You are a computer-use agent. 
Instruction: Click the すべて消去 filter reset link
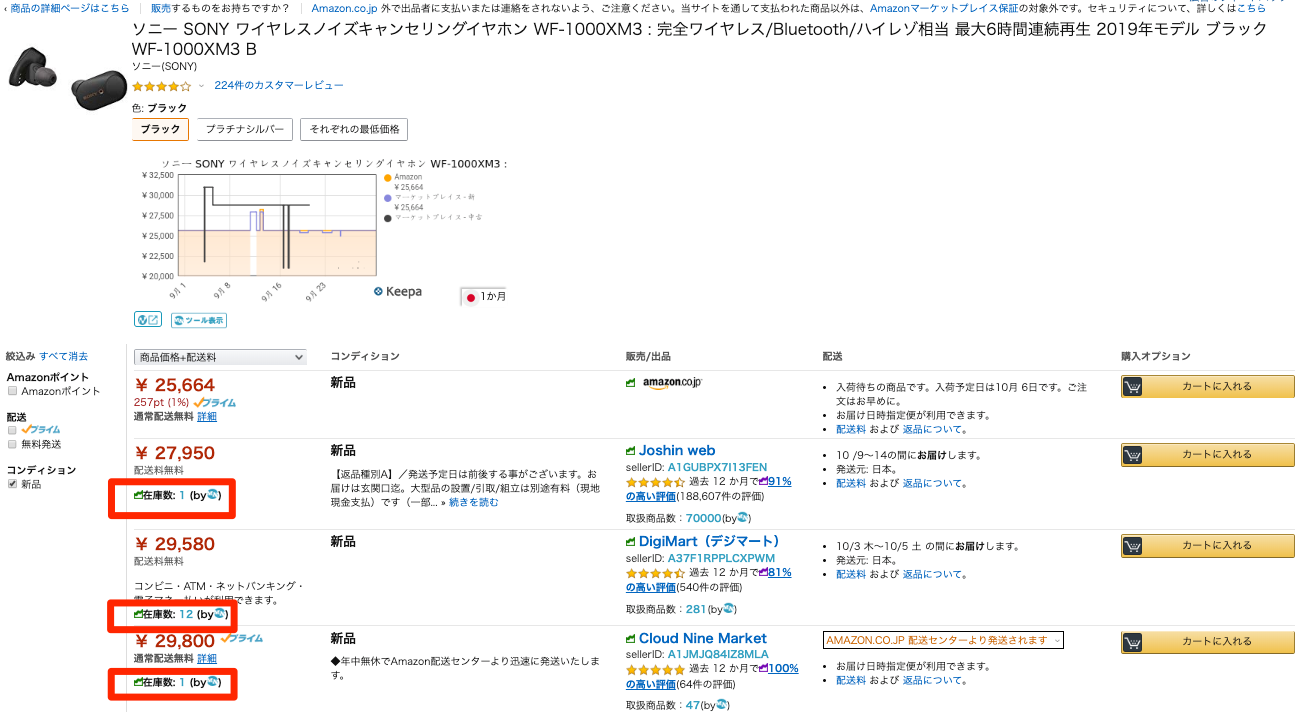coord(63,356)
